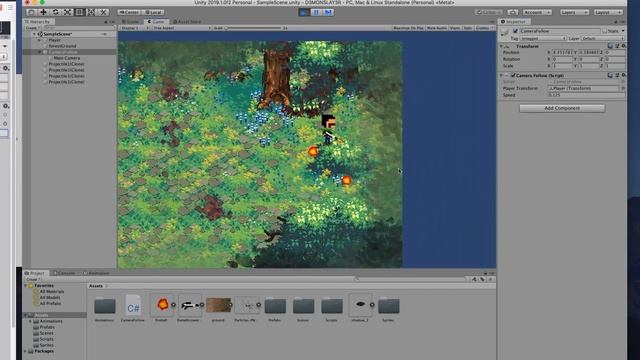The width and height of the screenshot is (640, 360).
Task: Open the Collab dropdown
Action: pyautogui.click(x=489, y=12)
